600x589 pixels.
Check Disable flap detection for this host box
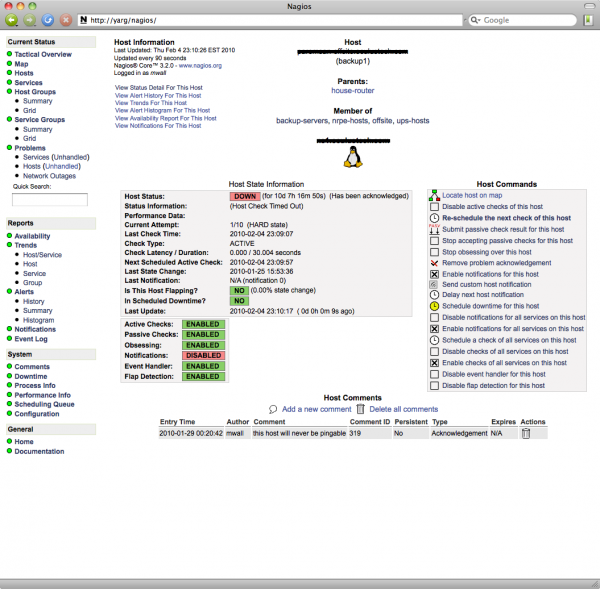[433, 384]
